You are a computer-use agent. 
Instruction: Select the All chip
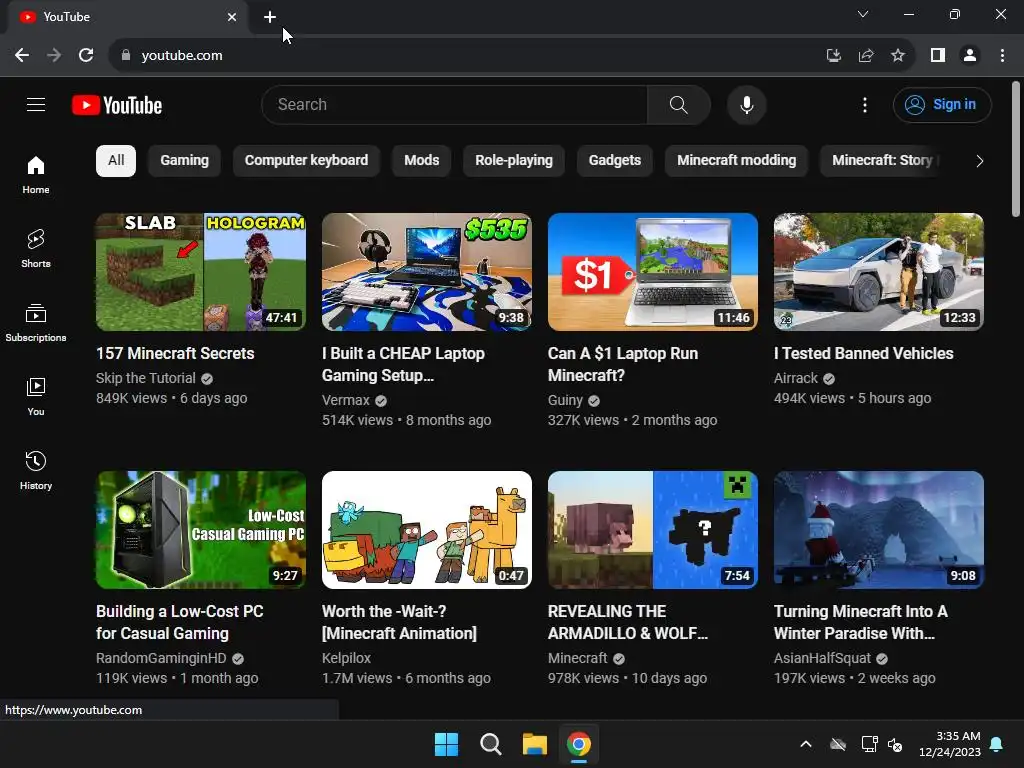pos(116,161)
